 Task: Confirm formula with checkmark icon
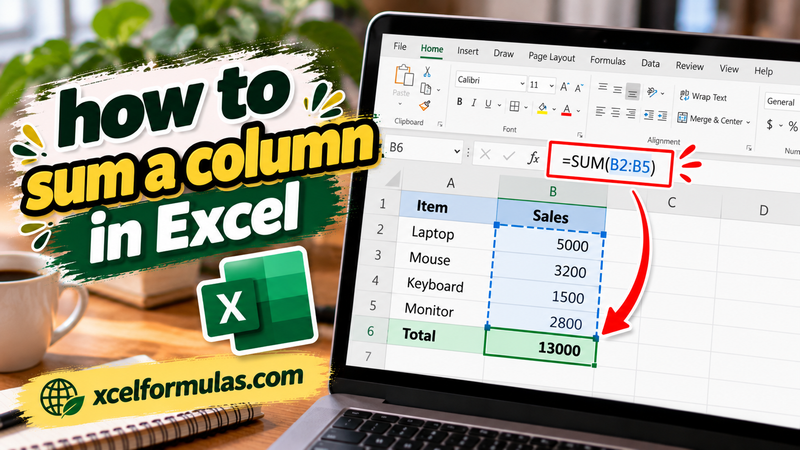(509, 156)
